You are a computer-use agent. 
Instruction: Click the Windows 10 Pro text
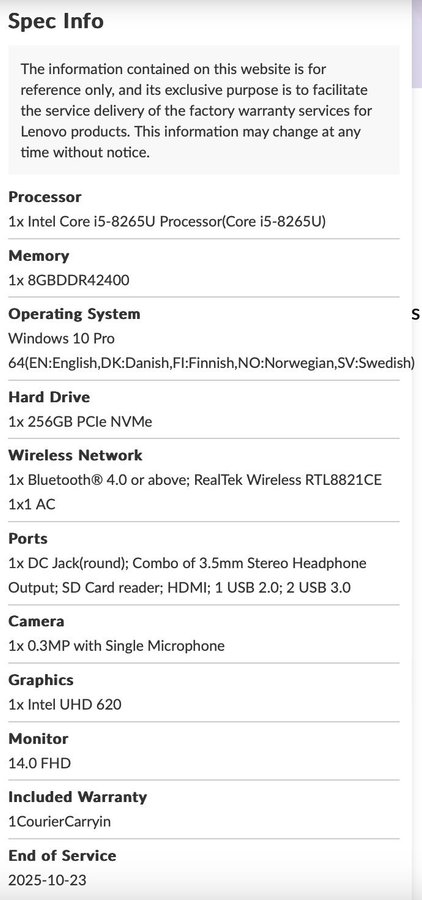pos(61,339)
